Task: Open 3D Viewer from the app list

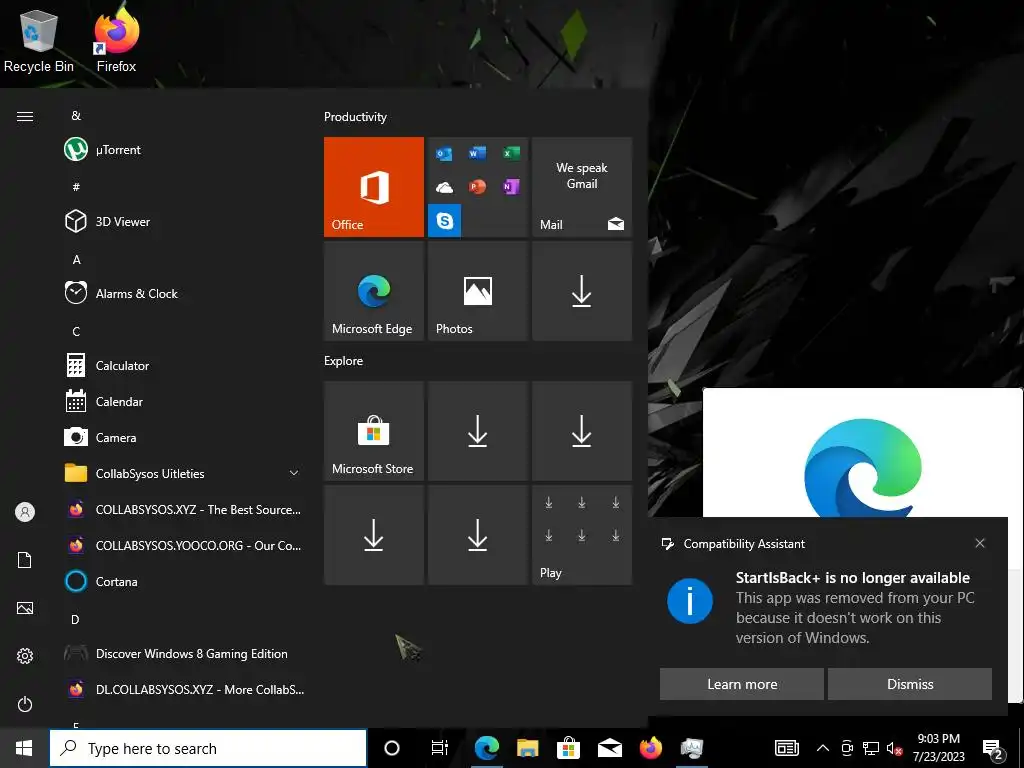Action: pyautogui.click(x=183, y=221)
